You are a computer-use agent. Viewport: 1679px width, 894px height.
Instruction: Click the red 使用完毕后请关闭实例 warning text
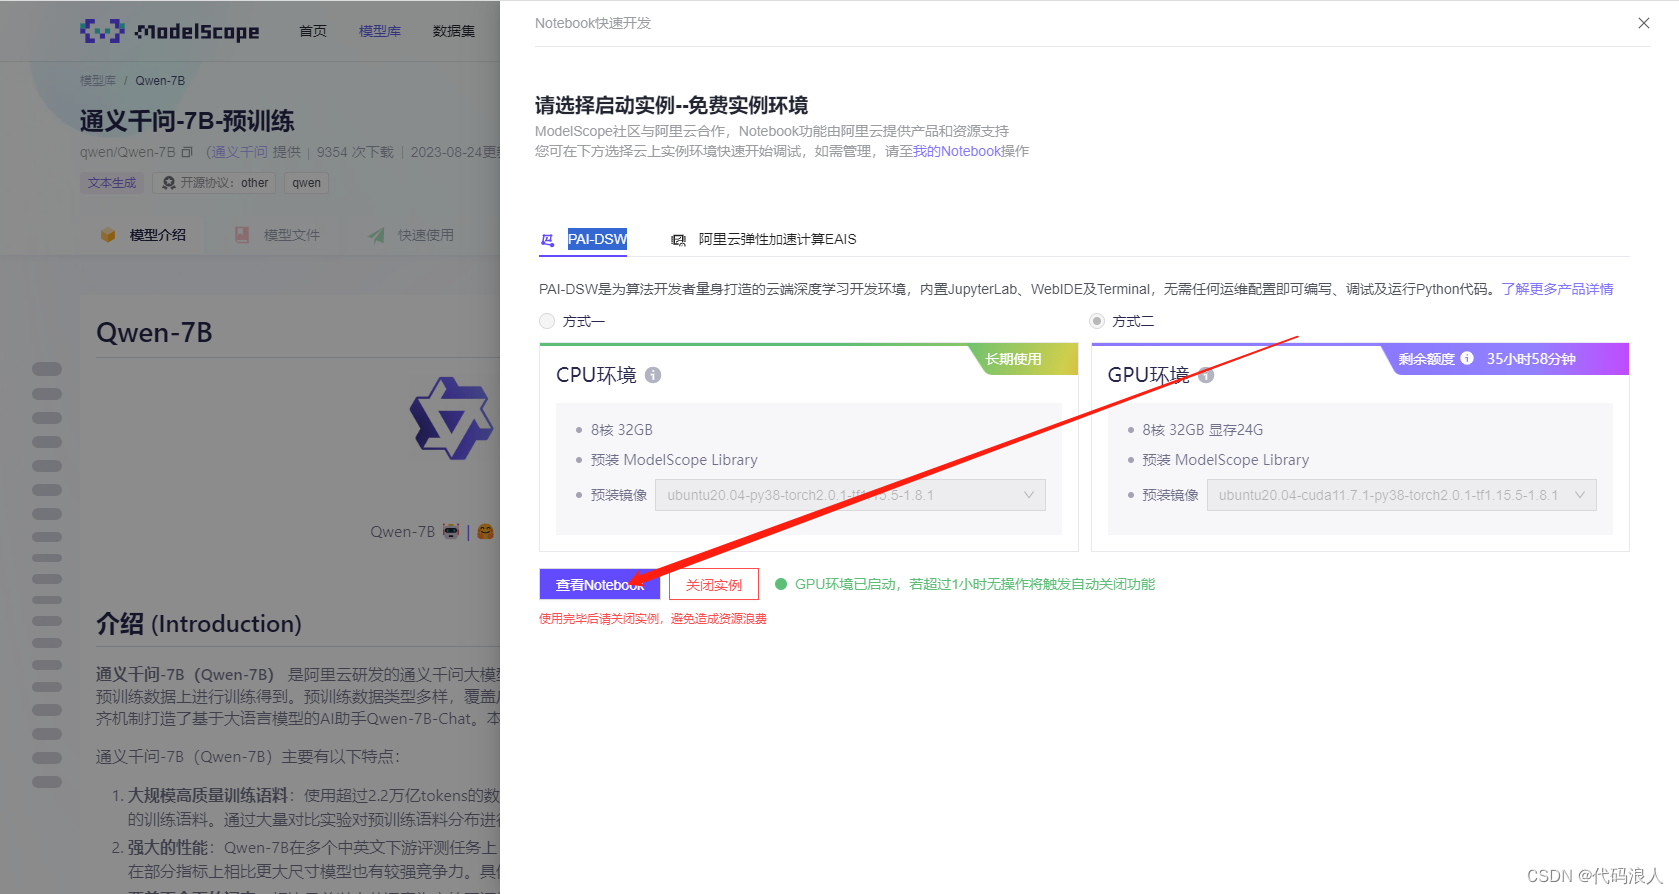coord(653,619)
